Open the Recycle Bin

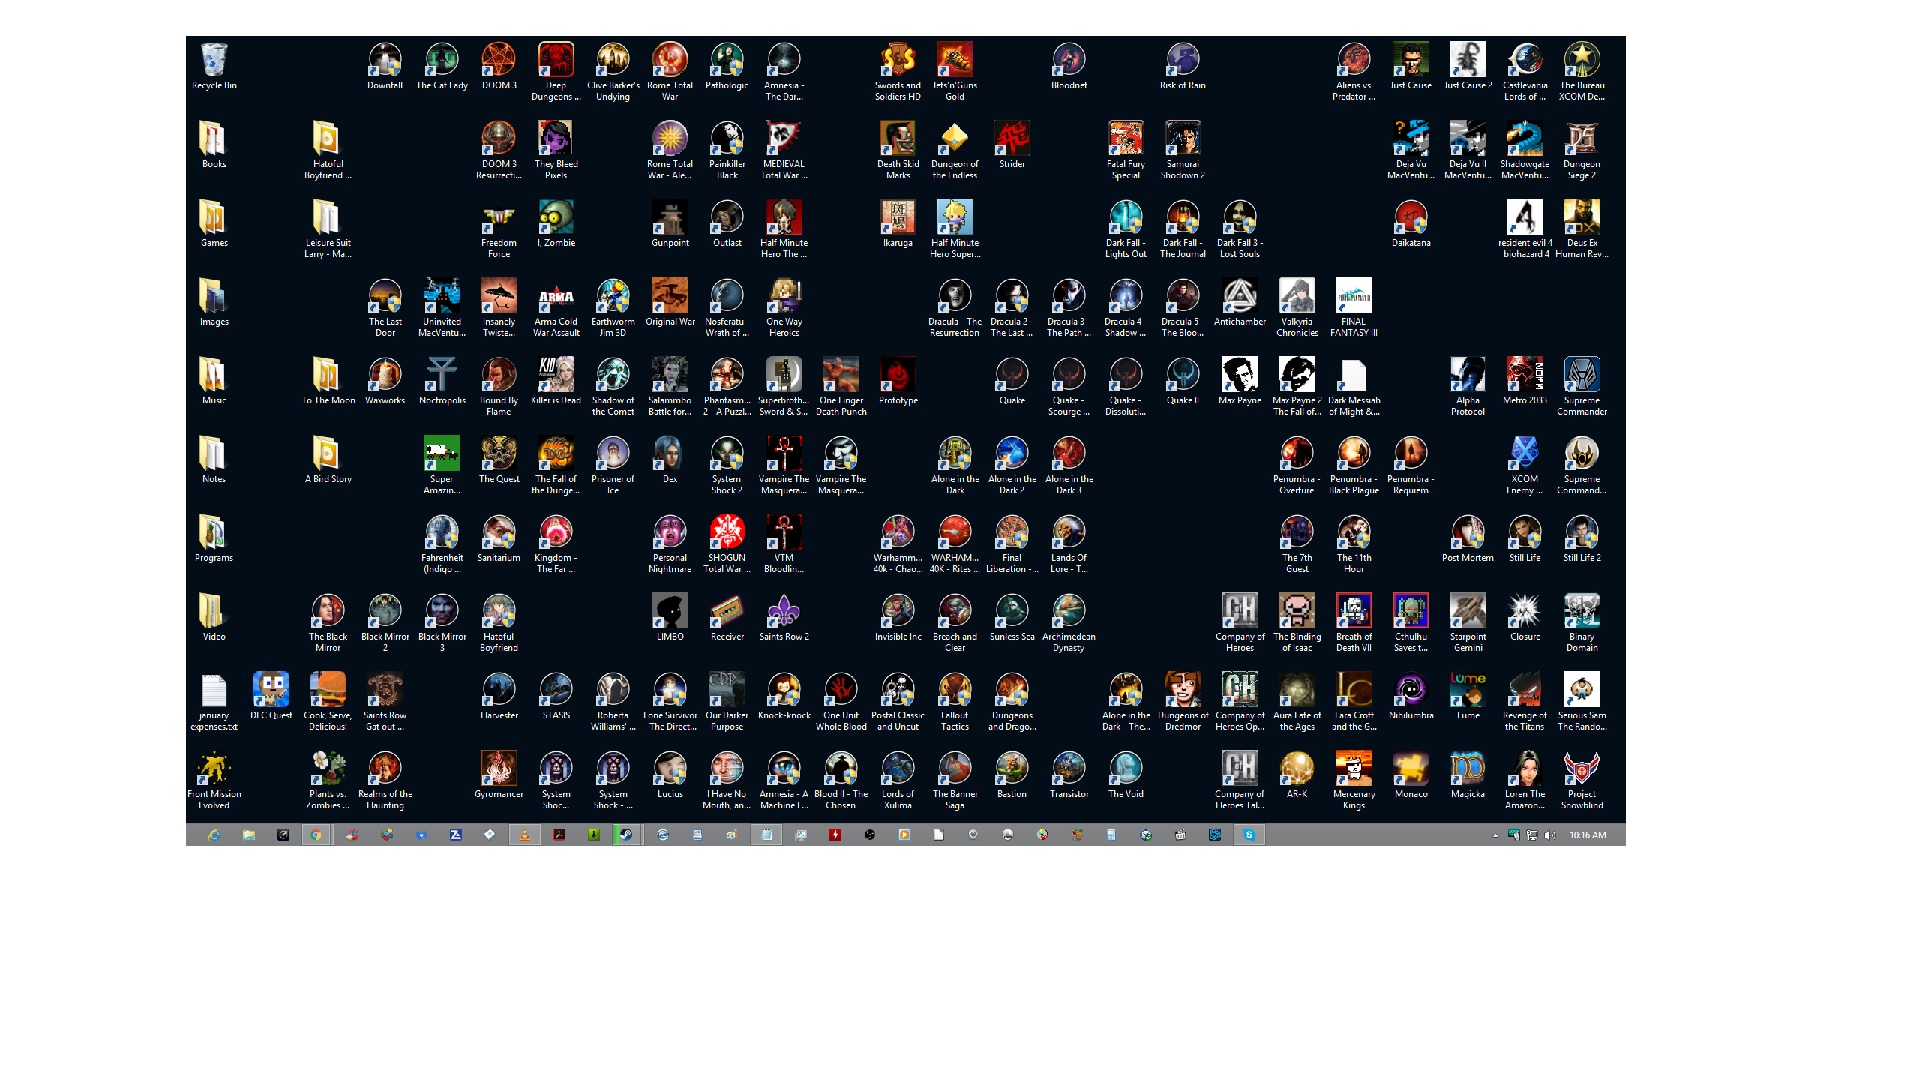[x=214, y=66]
